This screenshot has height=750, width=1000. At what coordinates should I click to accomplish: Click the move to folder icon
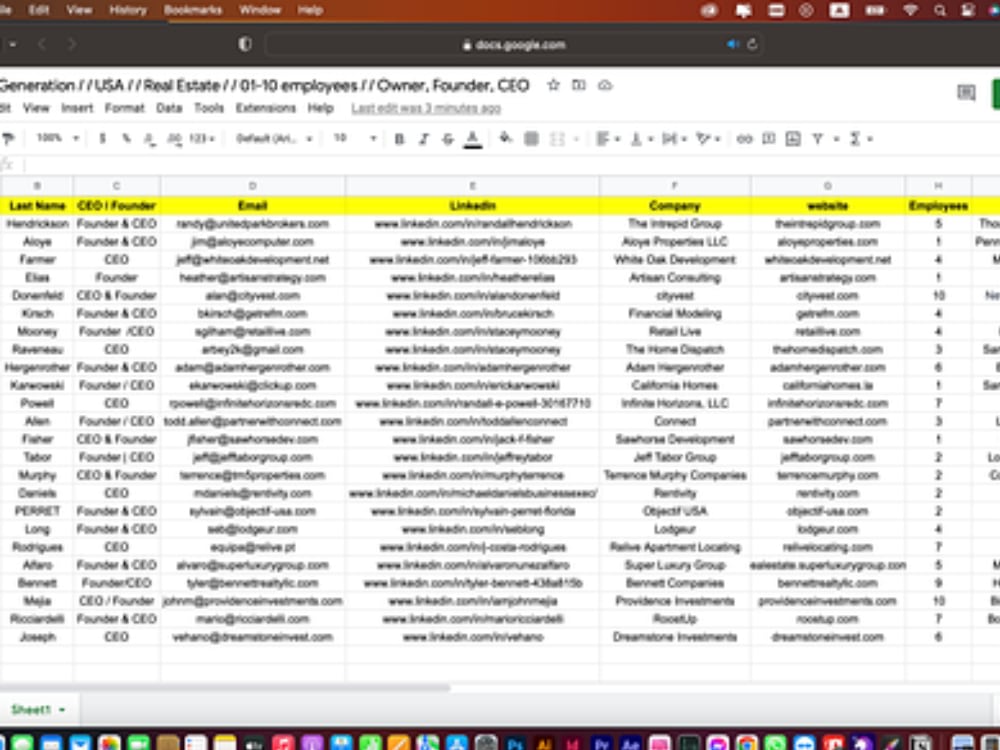coord(578,85)
